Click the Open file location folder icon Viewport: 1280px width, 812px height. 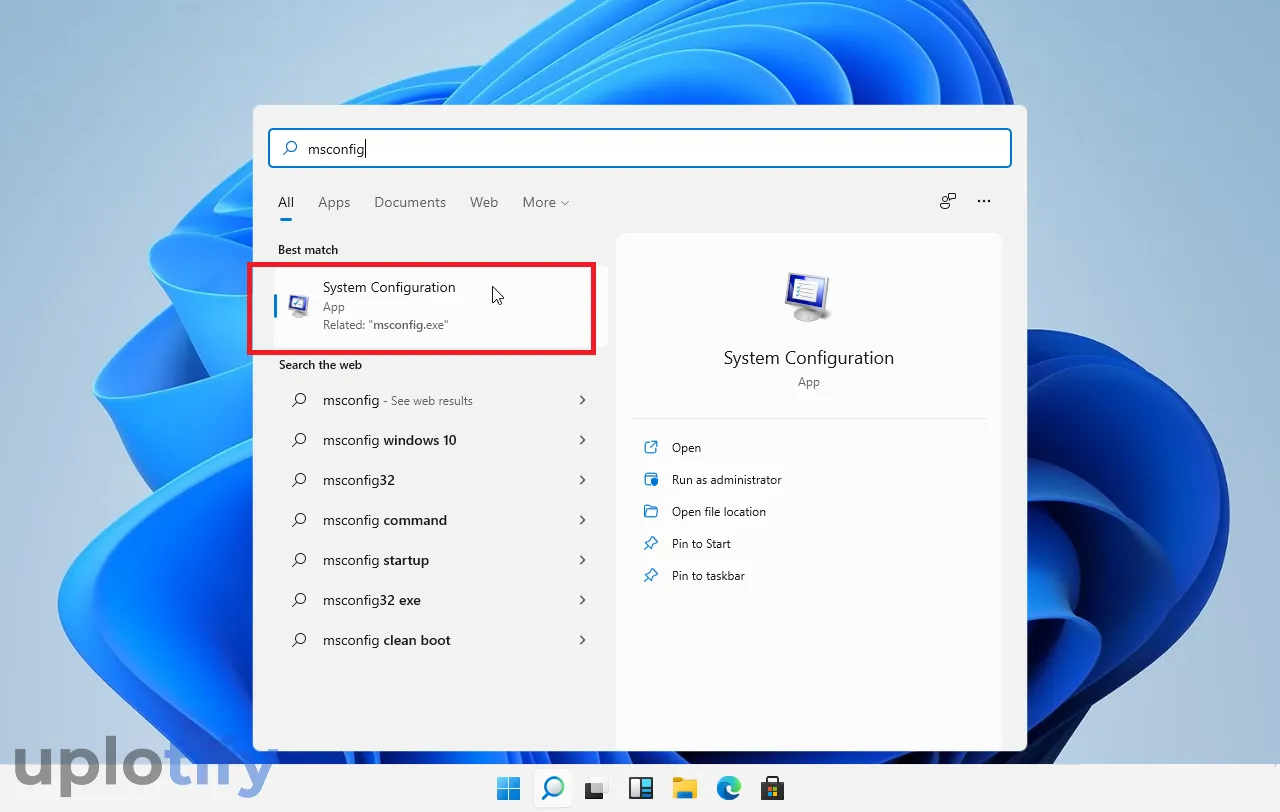tap(651, 512)
